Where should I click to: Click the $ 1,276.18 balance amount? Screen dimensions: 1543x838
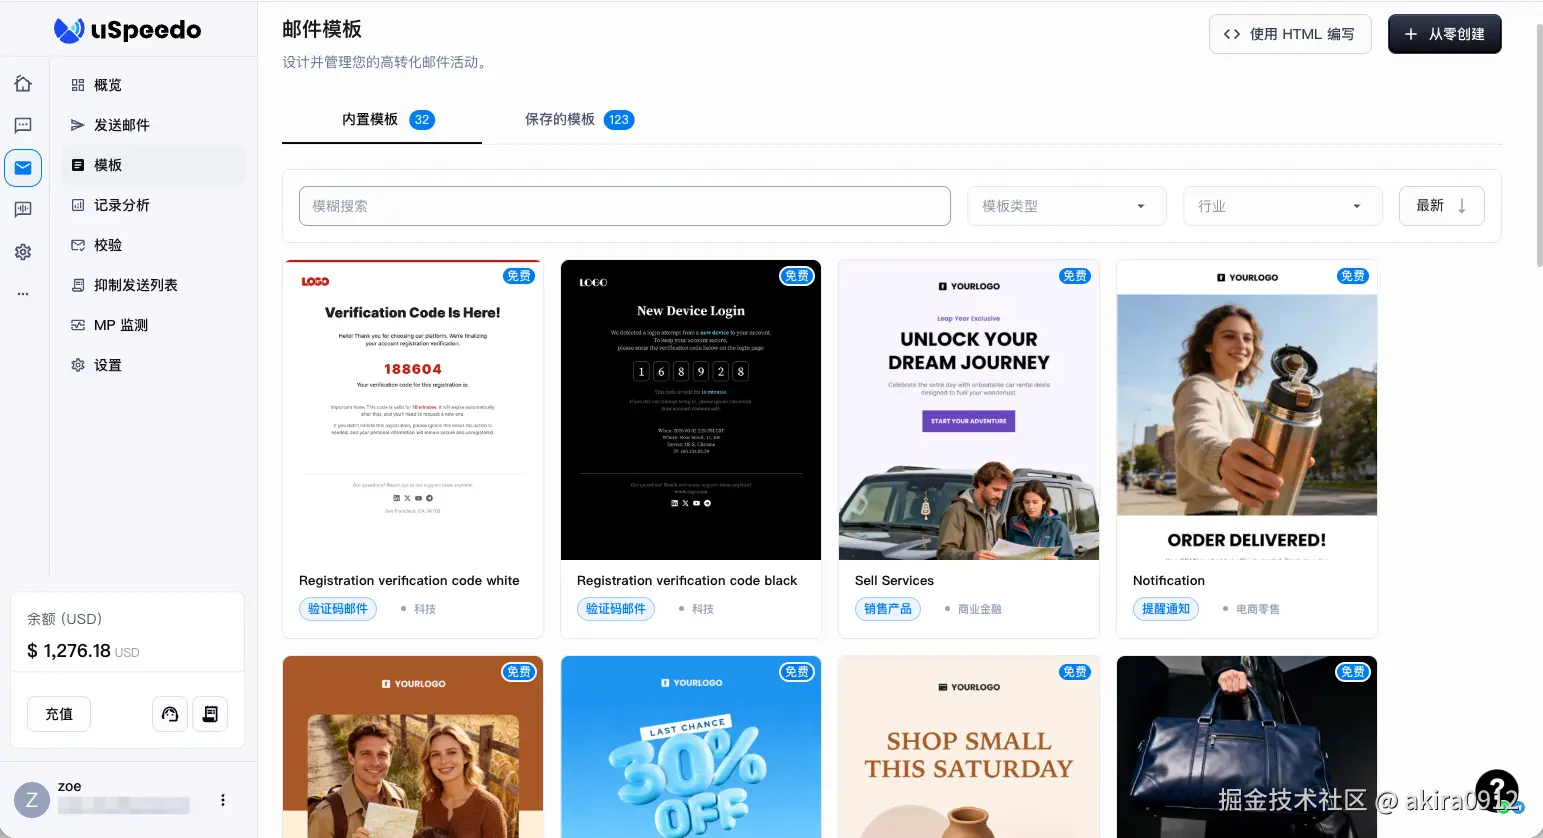click(69, 651)
